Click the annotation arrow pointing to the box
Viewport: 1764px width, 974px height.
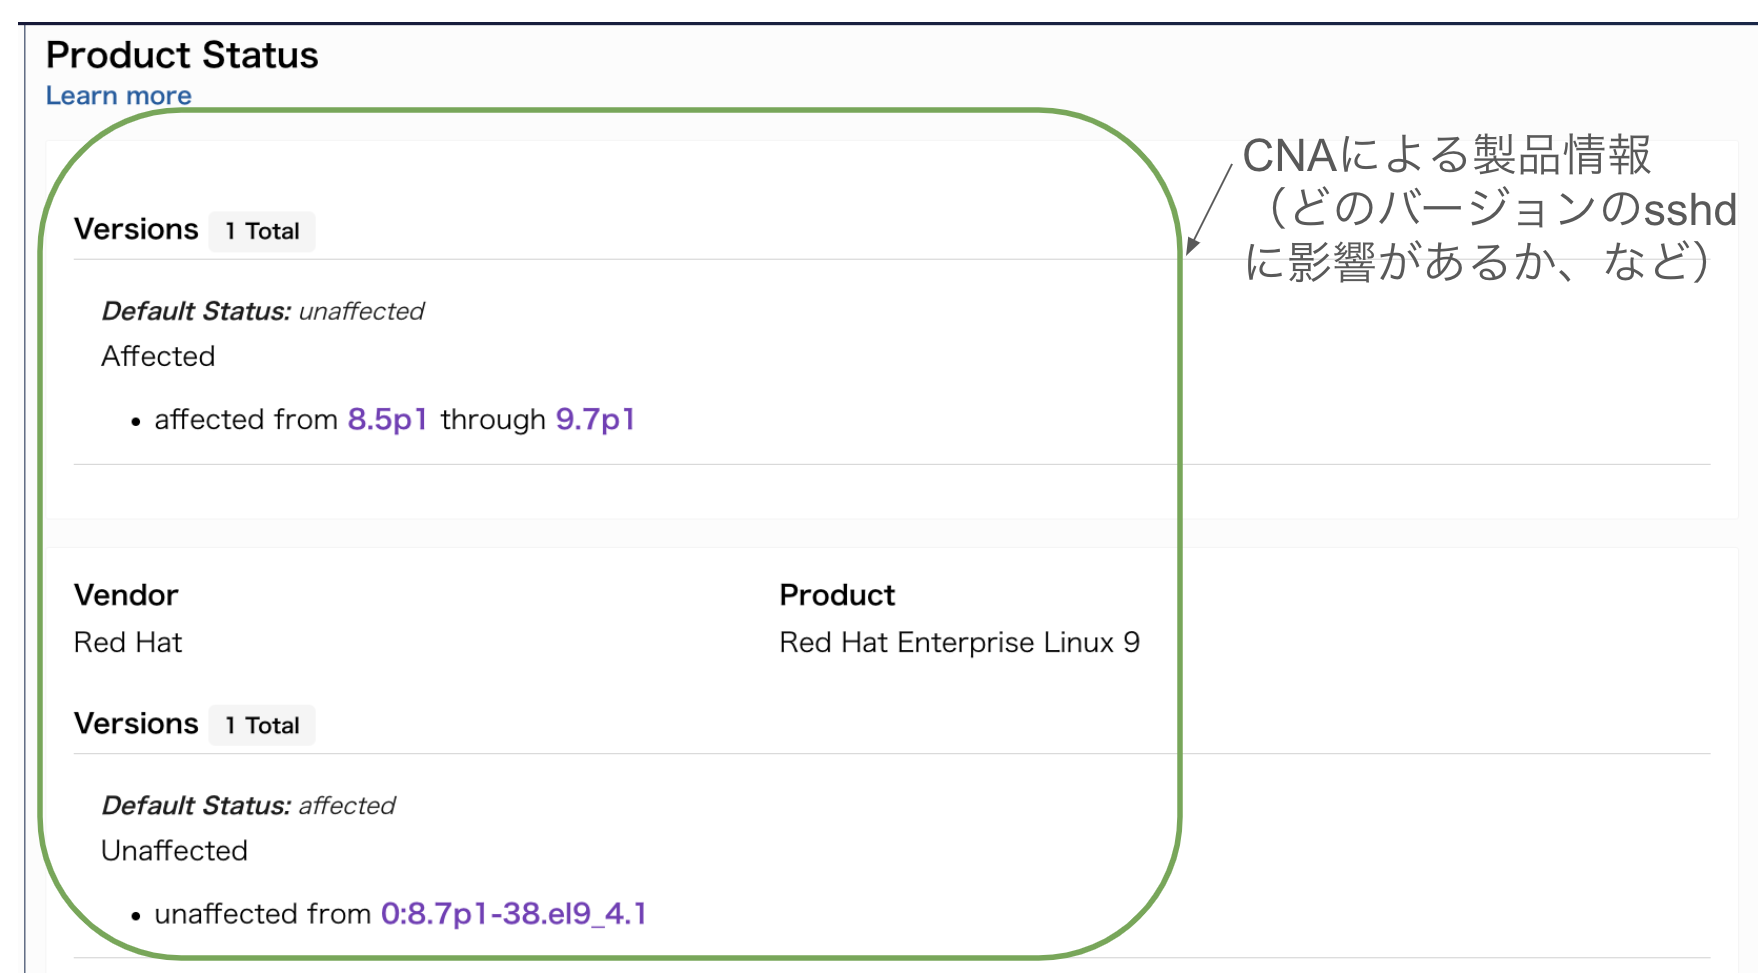point(1209,209)
